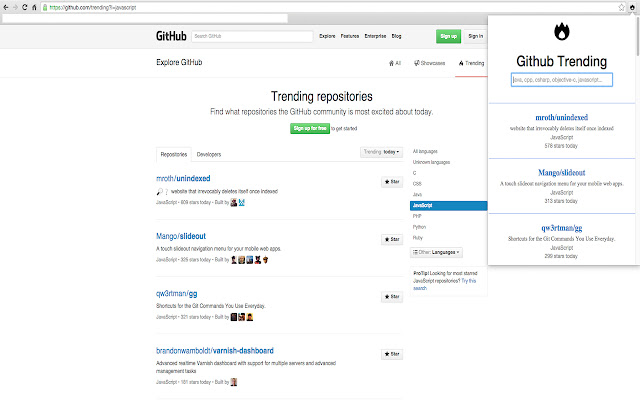This screenshot has height=400, width=640.
Task: Open the Trending today dropdown
Action: click(x=381, y=152)
